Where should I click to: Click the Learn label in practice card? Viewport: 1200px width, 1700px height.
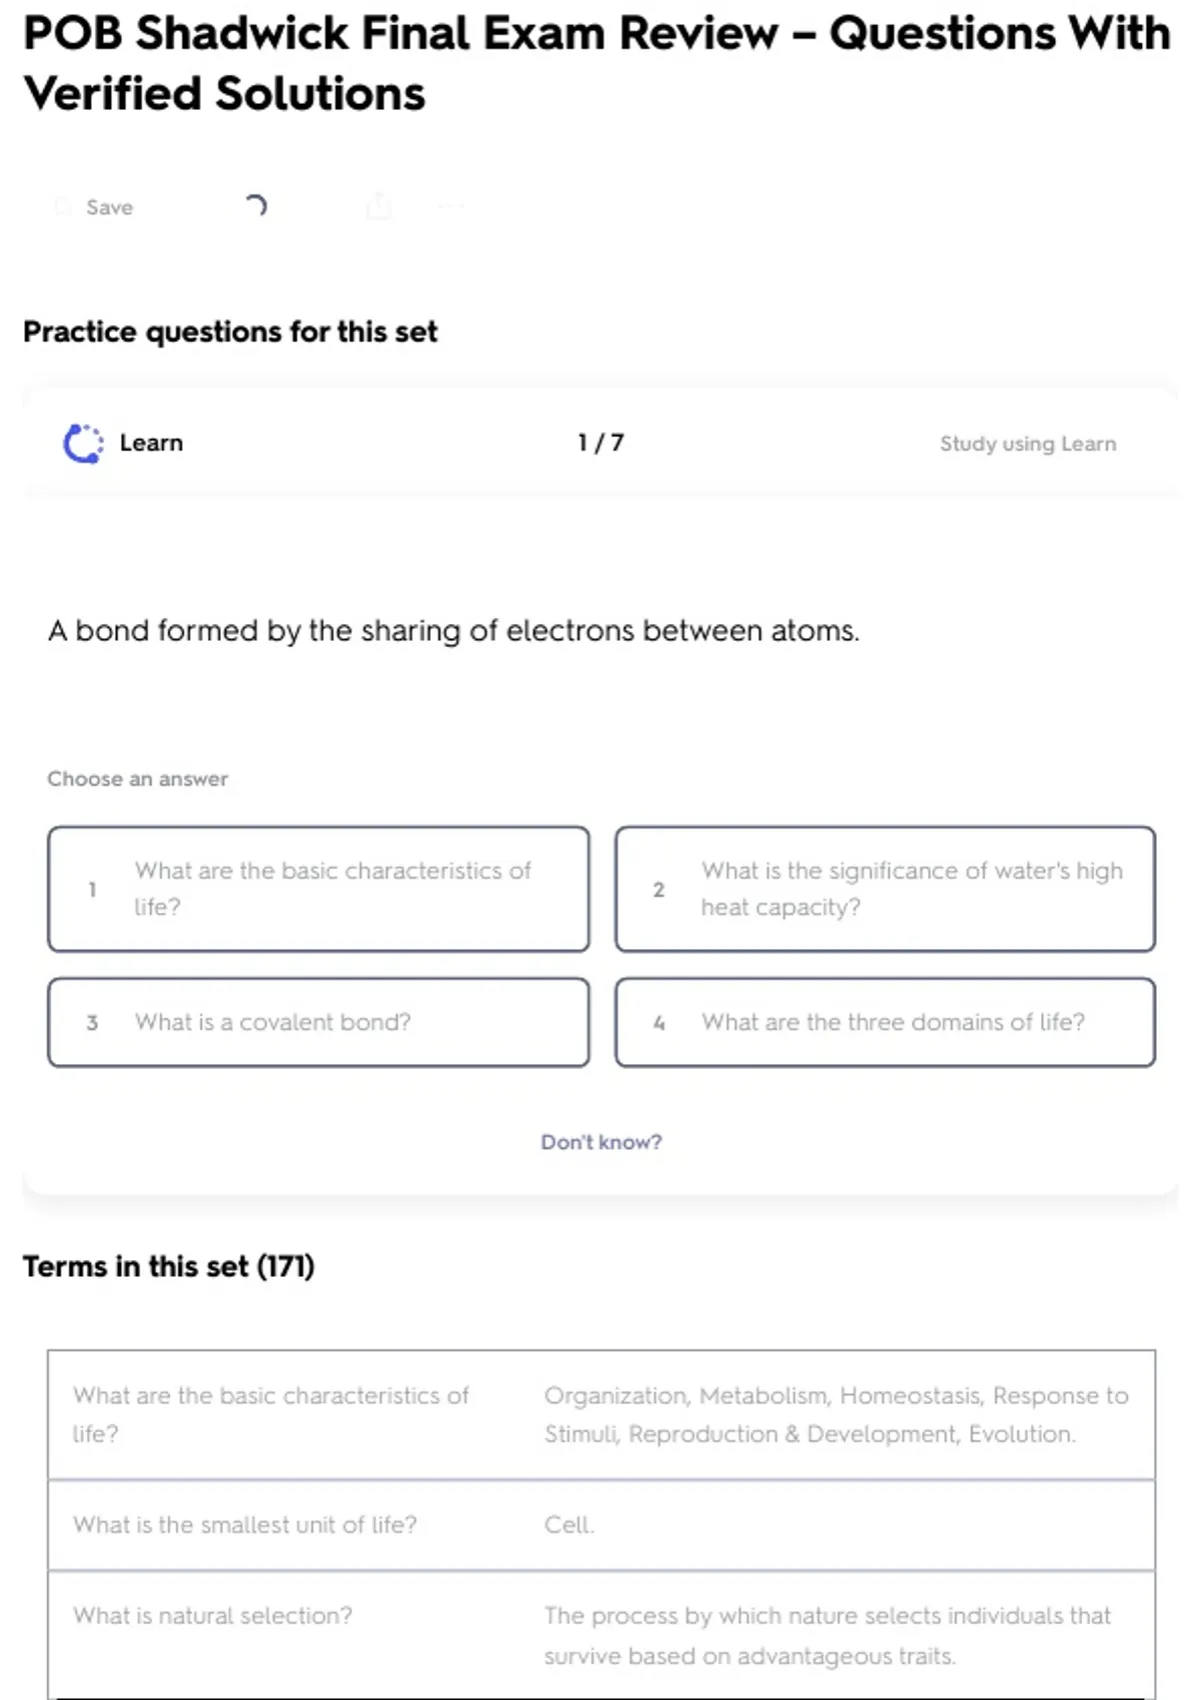pyautogui.click(x=151, y=443)
